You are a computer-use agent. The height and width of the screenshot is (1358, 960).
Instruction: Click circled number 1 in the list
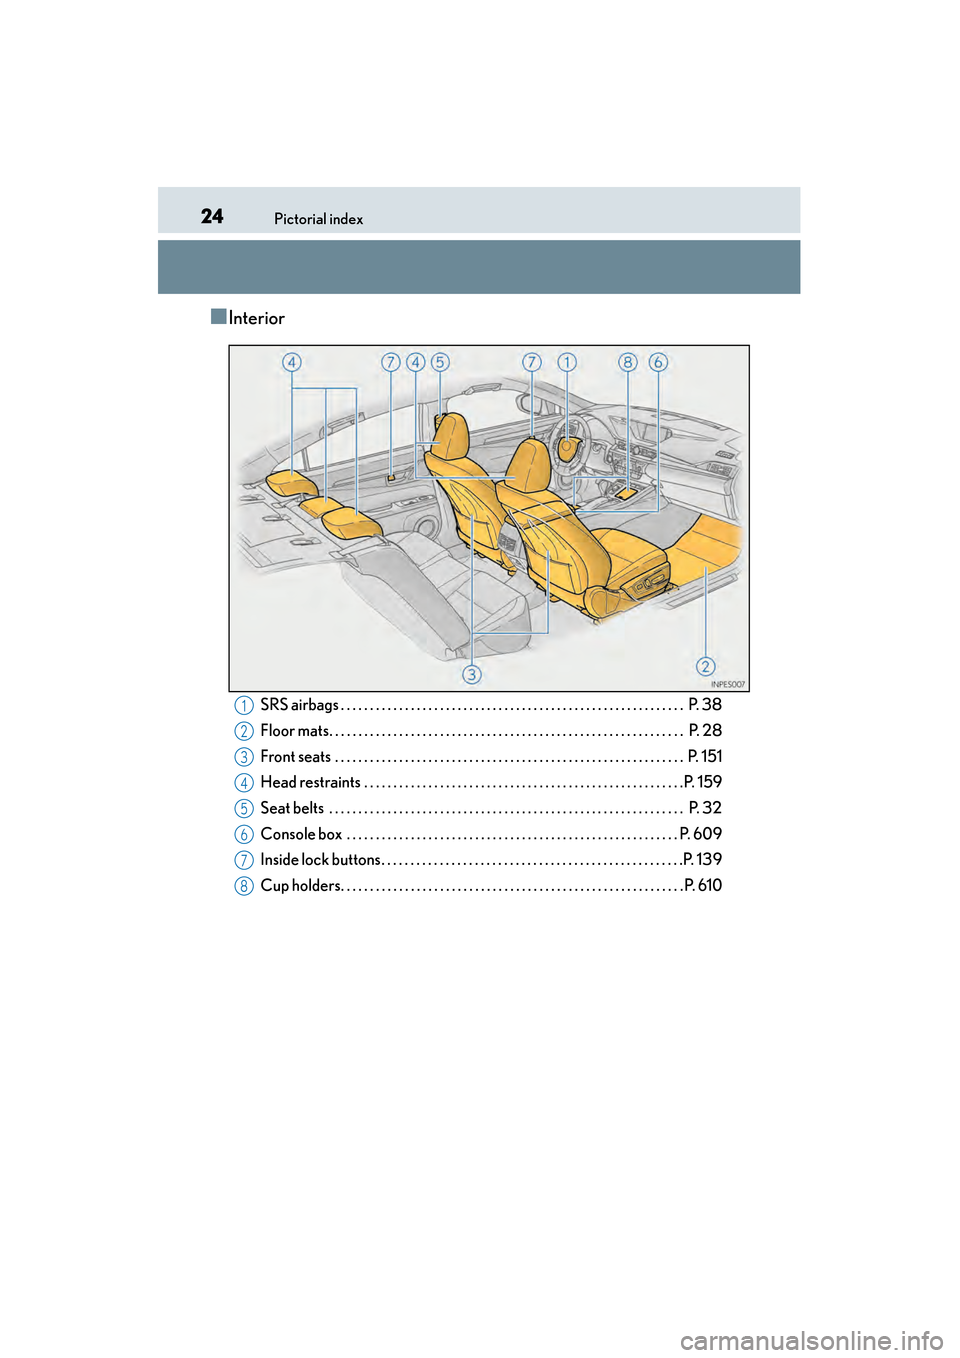pos(244,706)
